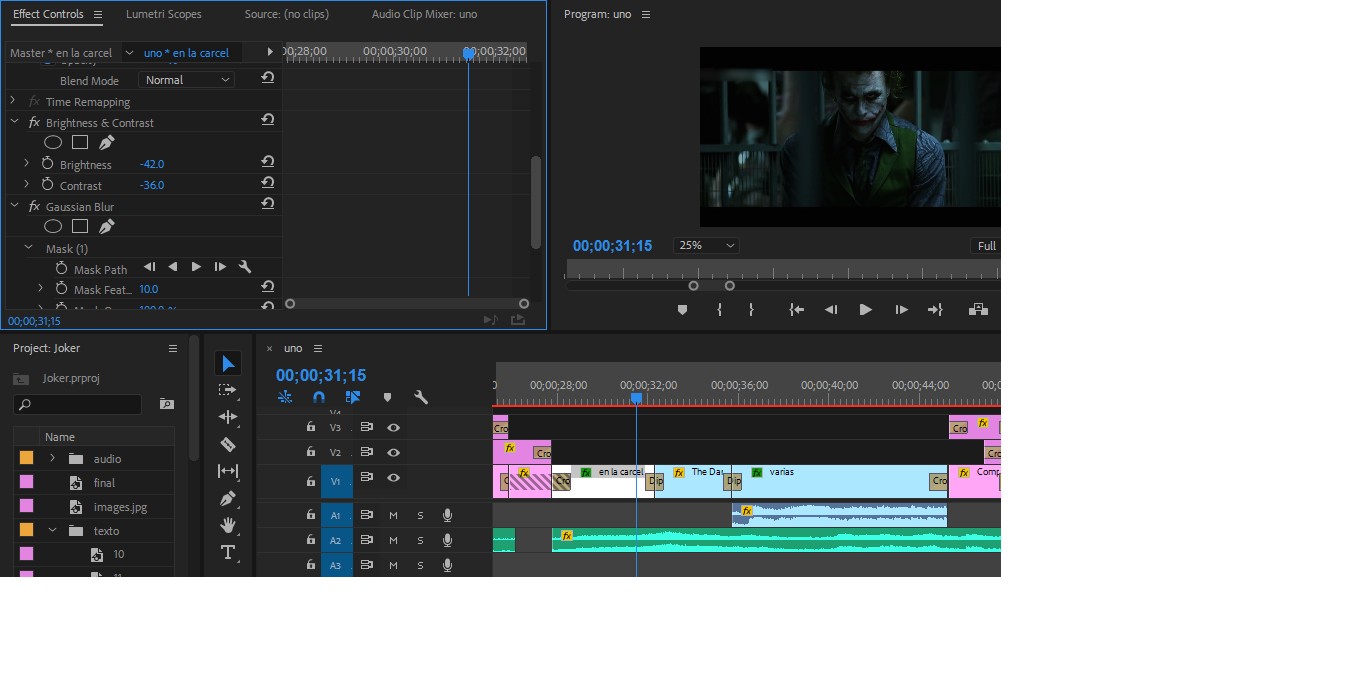The height and width of the screenshot is (676, 1360).
Task: Collapse Gaussian Blur effect
Action: pyautogui.click(x=14, y=206)
